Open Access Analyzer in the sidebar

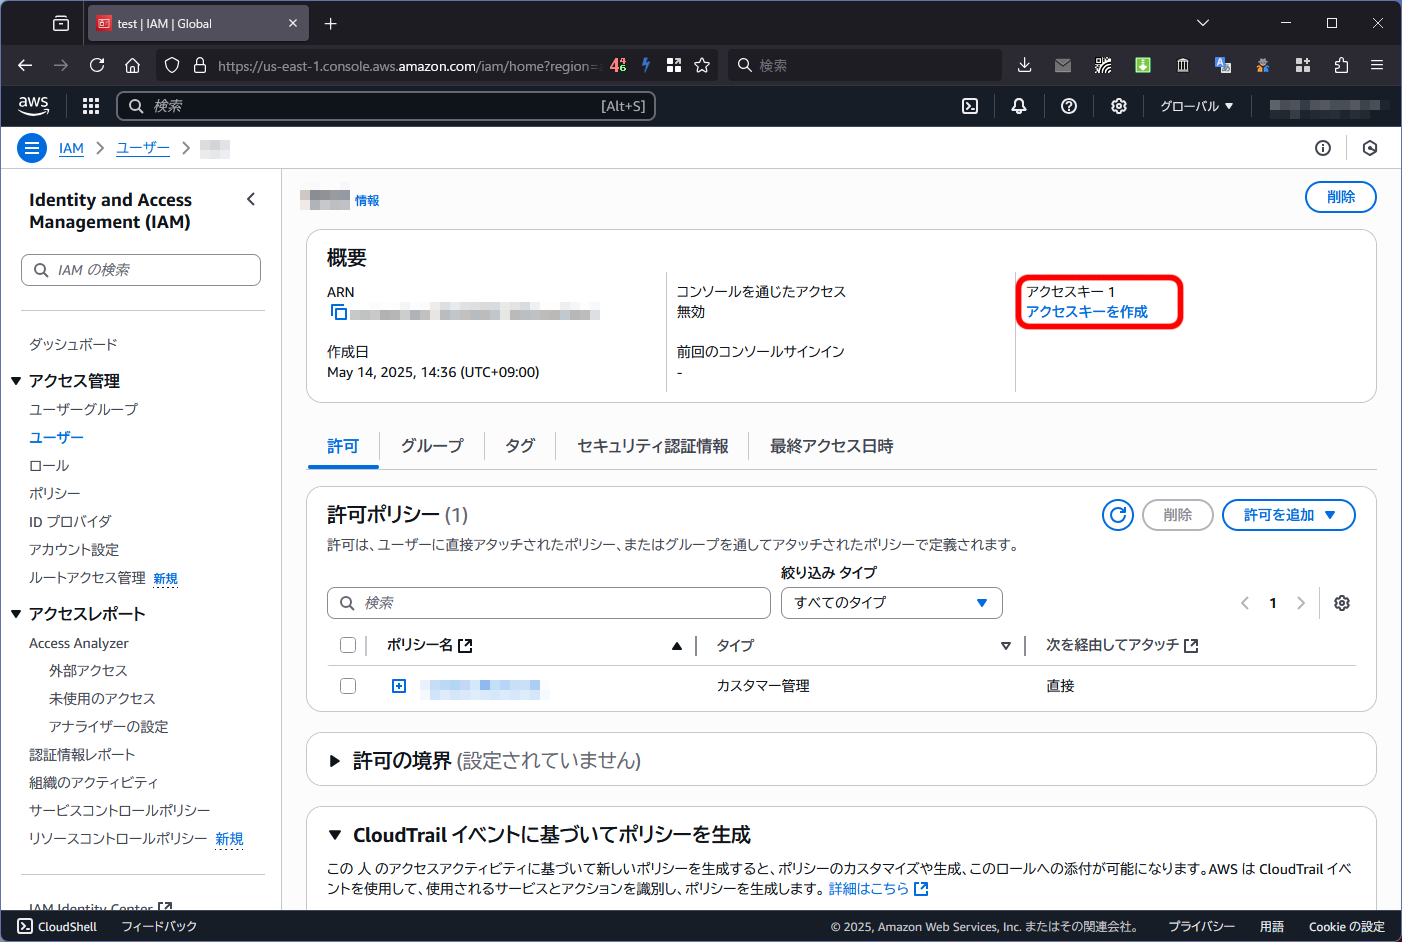coord(79,643)
